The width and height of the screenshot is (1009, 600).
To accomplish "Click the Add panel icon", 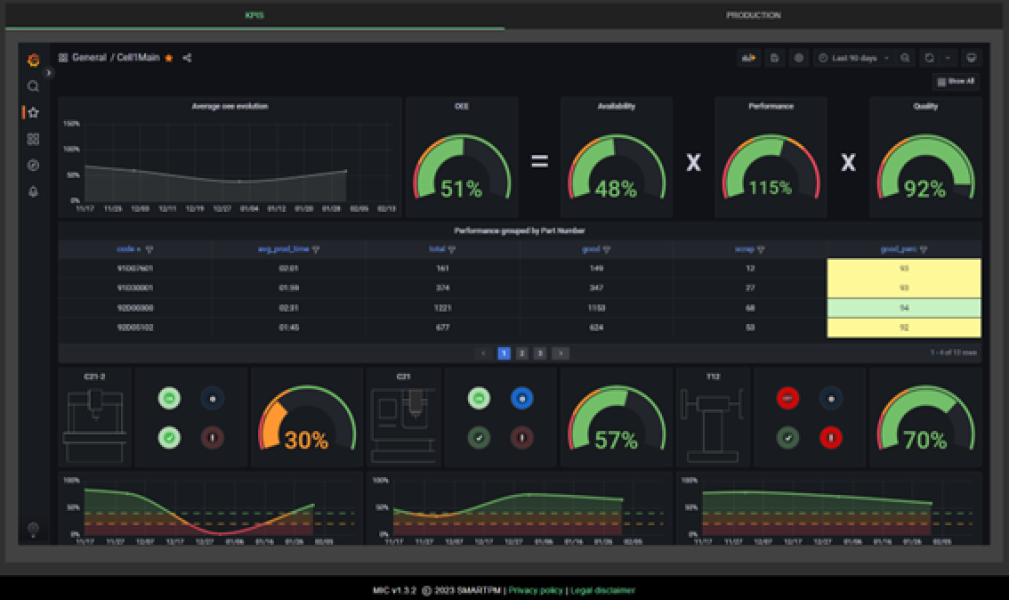I will [748, 58].
